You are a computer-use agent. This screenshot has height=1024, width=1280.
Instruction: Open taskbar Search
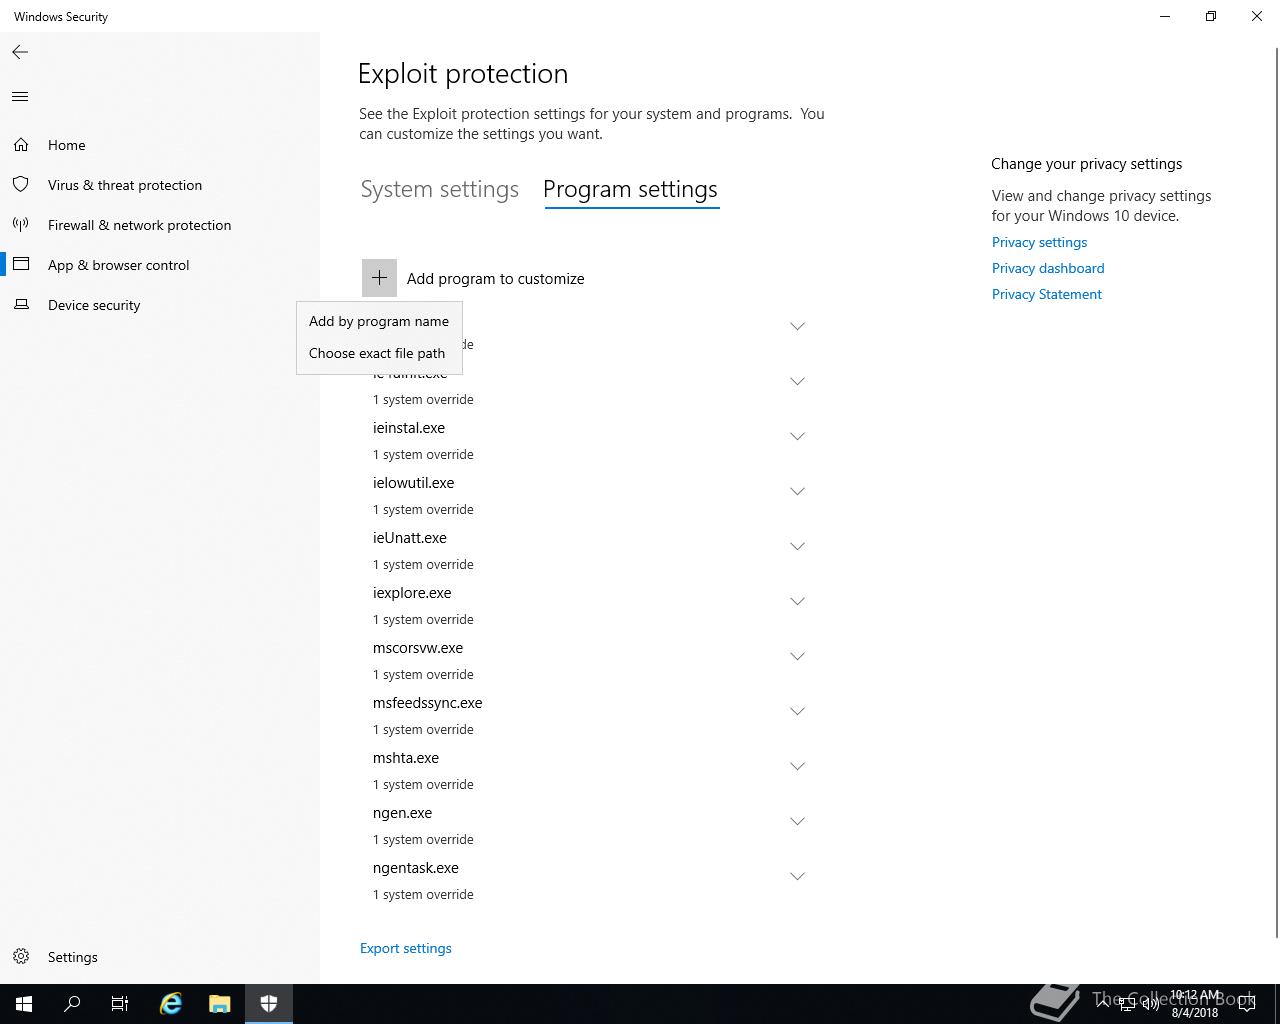(x=72, y=1004)
